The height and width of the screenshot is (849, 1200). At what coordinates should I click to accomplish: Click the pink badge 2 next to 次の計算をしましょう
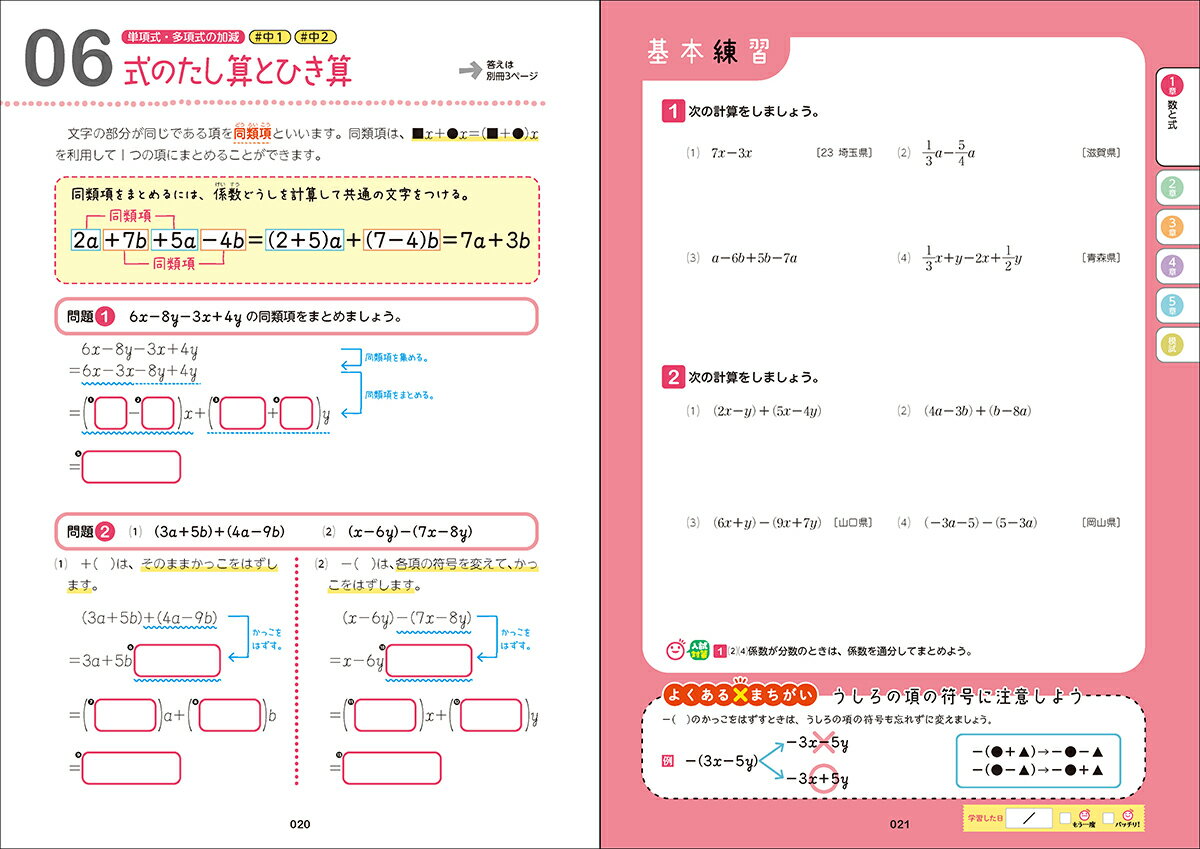click(673, 378)
